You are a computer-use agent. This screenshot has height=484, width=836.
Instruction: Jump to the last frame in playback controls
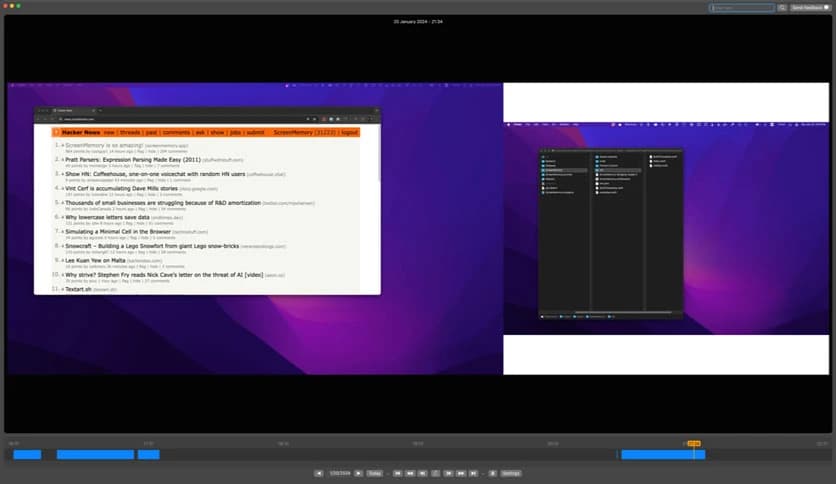tap(474, 473)
